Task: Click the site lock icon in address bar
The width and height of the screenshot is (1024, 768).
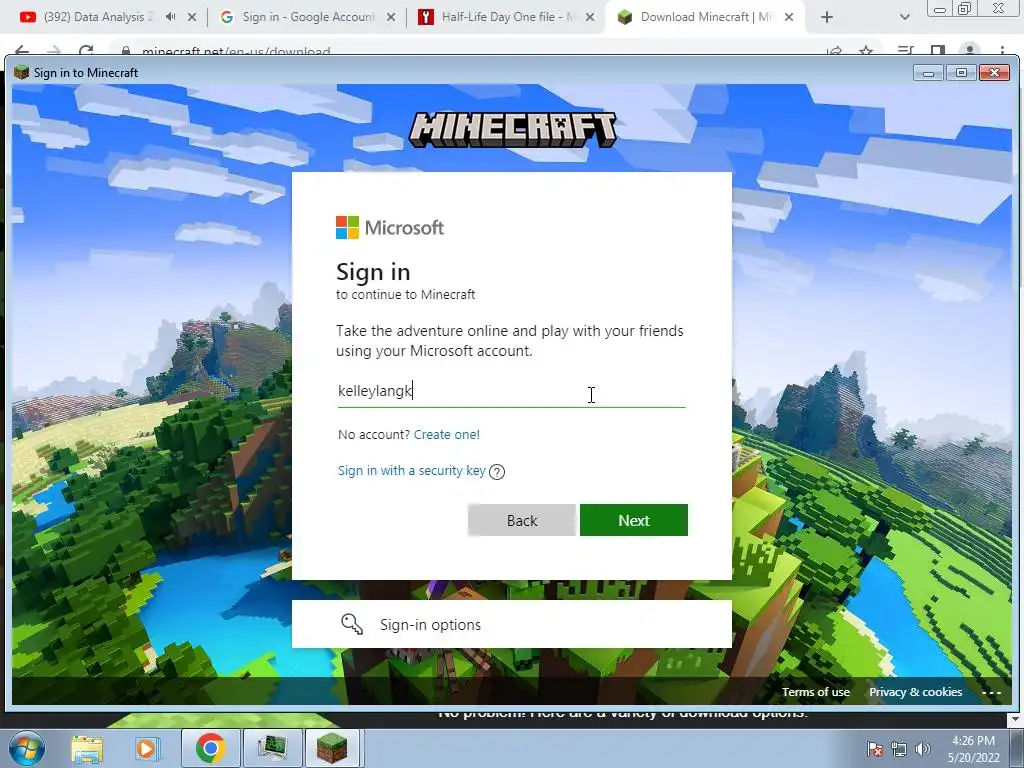Action: coord(126,51)
